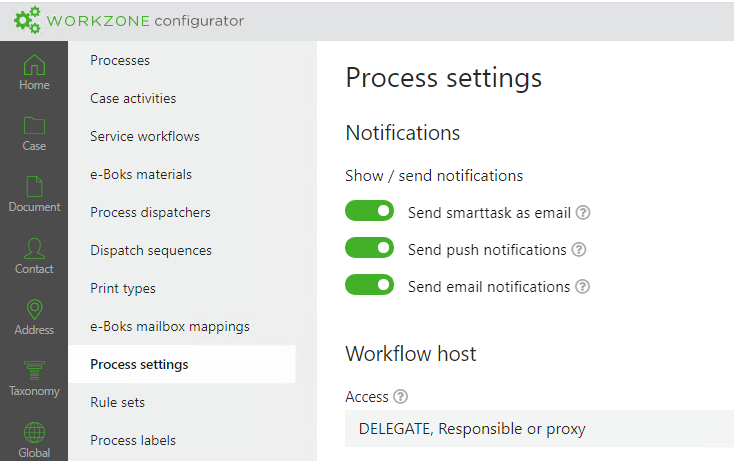
Task: Open e-Boks mailbox mappings link
Action: [170, 326]
